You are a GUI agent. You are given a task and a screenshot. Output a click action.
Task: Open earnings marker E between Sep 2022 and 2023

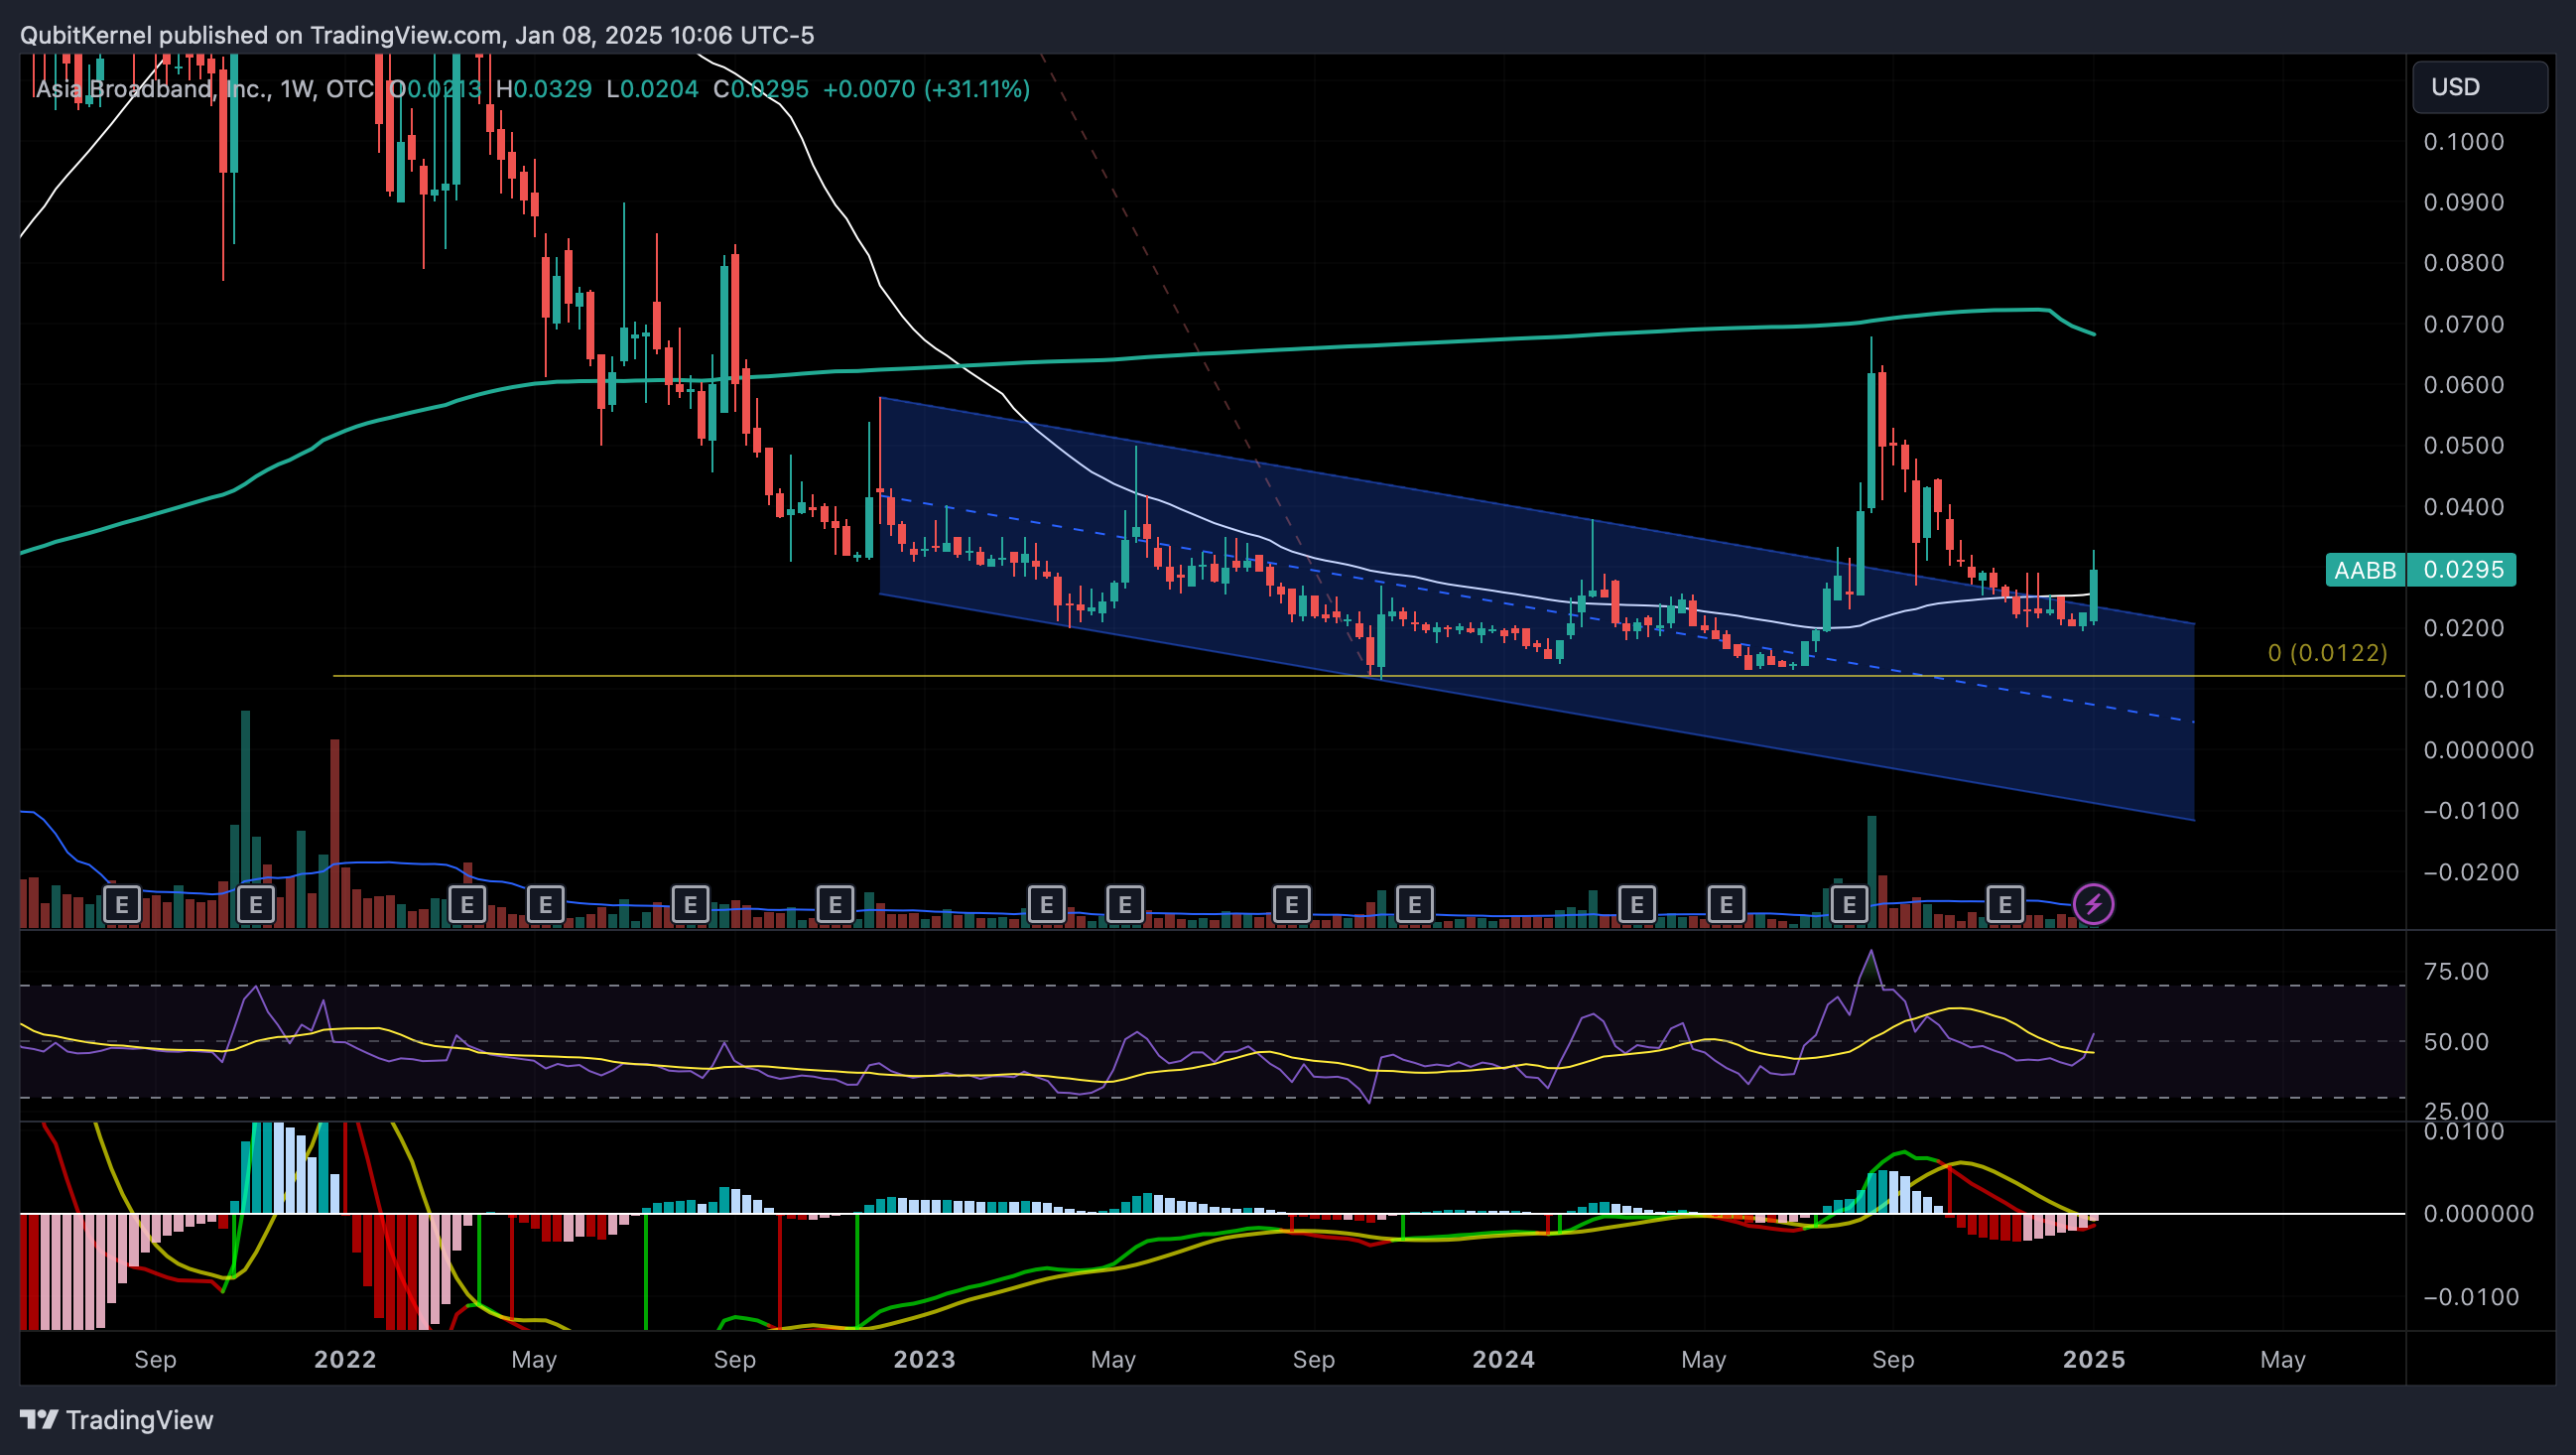[x=835, y=905]
